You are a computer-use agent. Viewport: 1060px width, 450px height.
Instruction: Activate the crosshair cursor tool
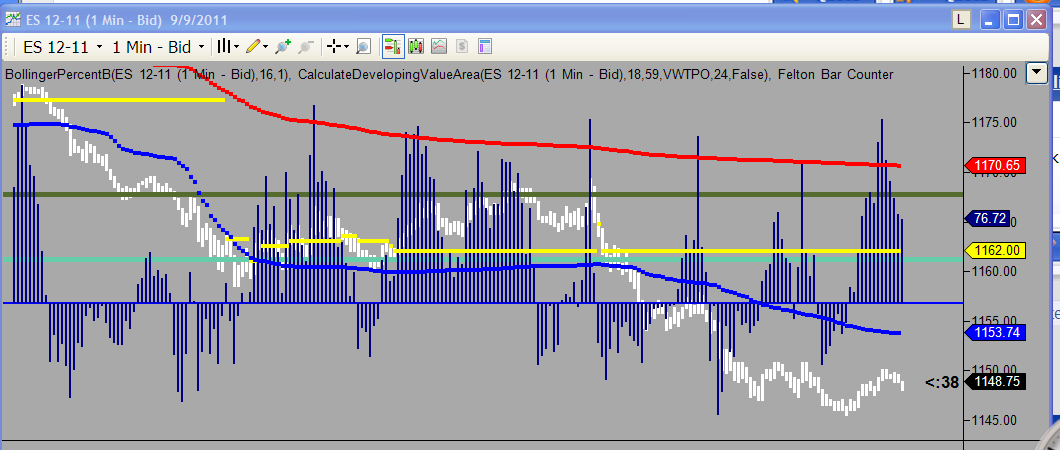point(337,47)
